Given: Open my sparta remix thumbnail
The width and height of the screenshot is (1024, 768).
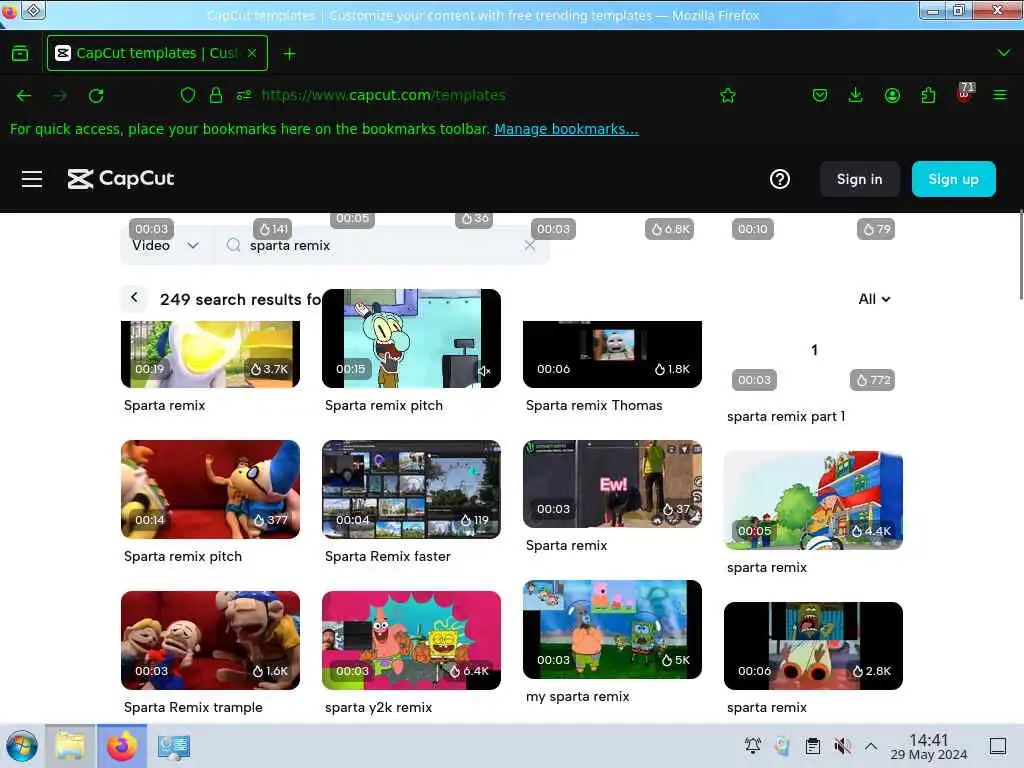Looking at the screenshot, I should [612, 630].
